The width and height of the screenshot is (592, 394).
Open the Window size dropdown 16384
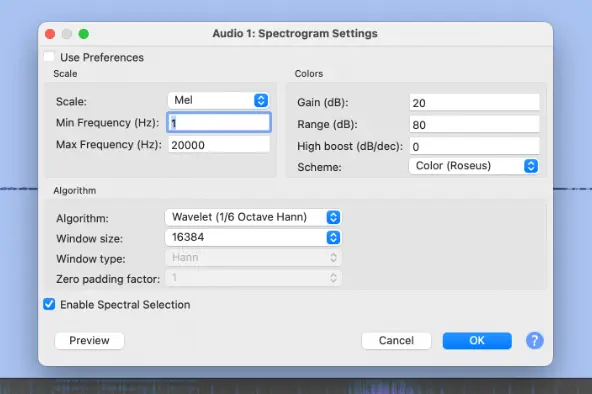click(253, 237)
